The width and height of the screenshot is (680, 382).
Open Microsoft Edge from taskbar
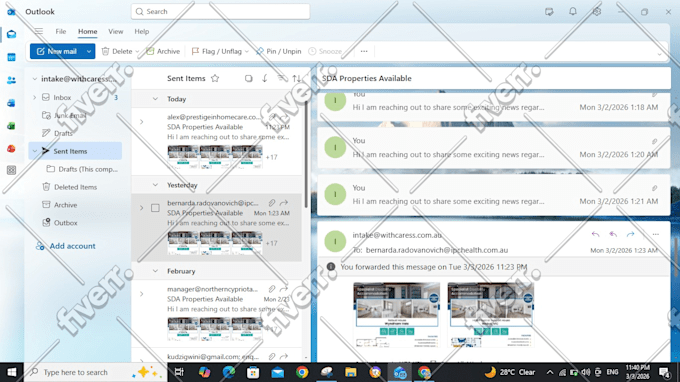pyautogui.click(x=229, y=372)
